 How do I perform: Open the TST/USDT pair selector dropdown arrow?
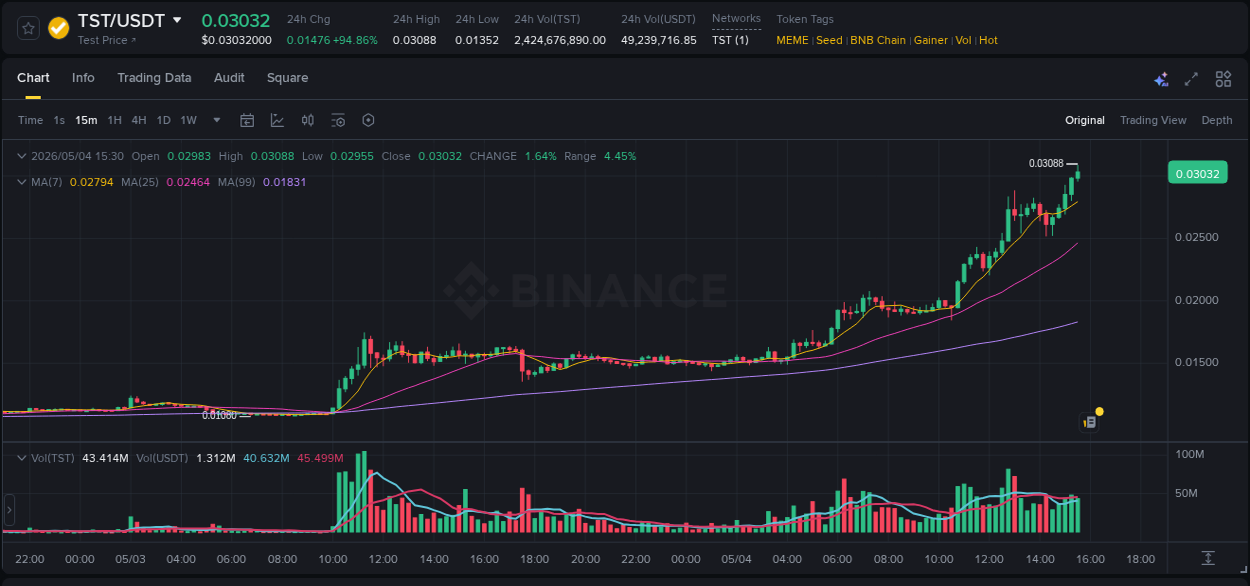(x=177, y=20)
